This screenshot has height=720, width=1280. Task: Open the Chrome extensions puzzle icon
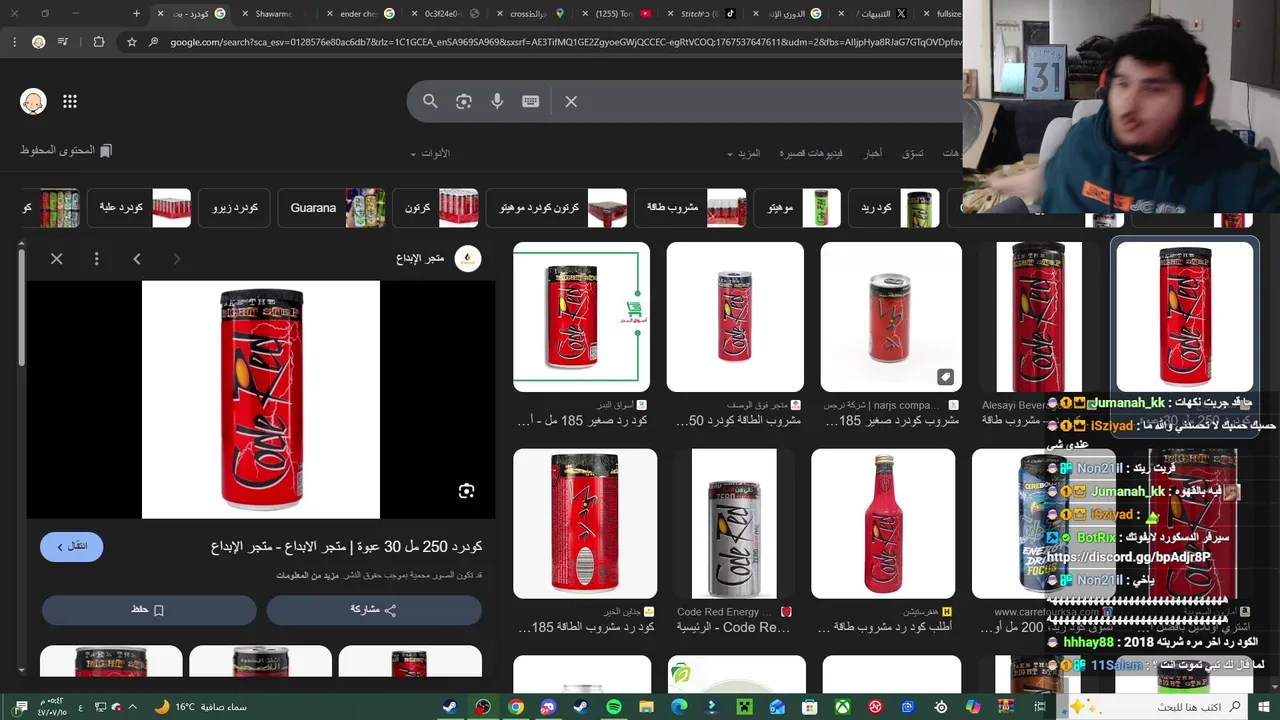tap(98, 42)
